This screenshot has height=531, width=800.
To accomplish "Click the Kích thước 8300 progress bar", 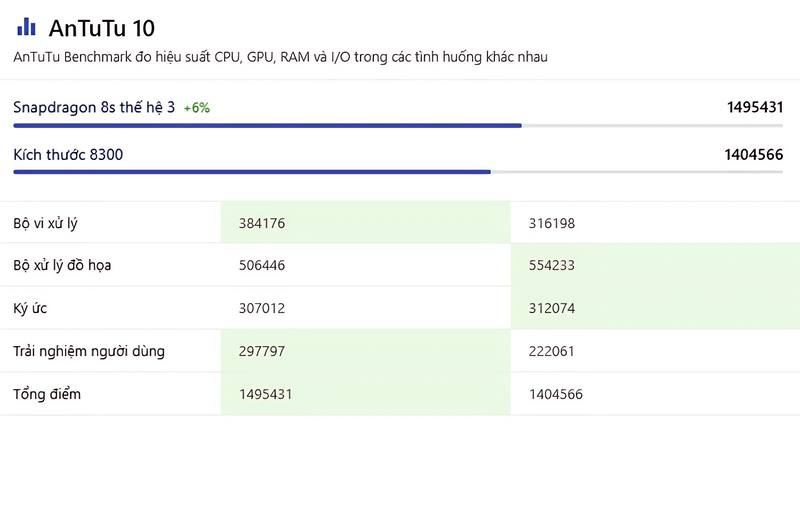I will click(398, 172).
